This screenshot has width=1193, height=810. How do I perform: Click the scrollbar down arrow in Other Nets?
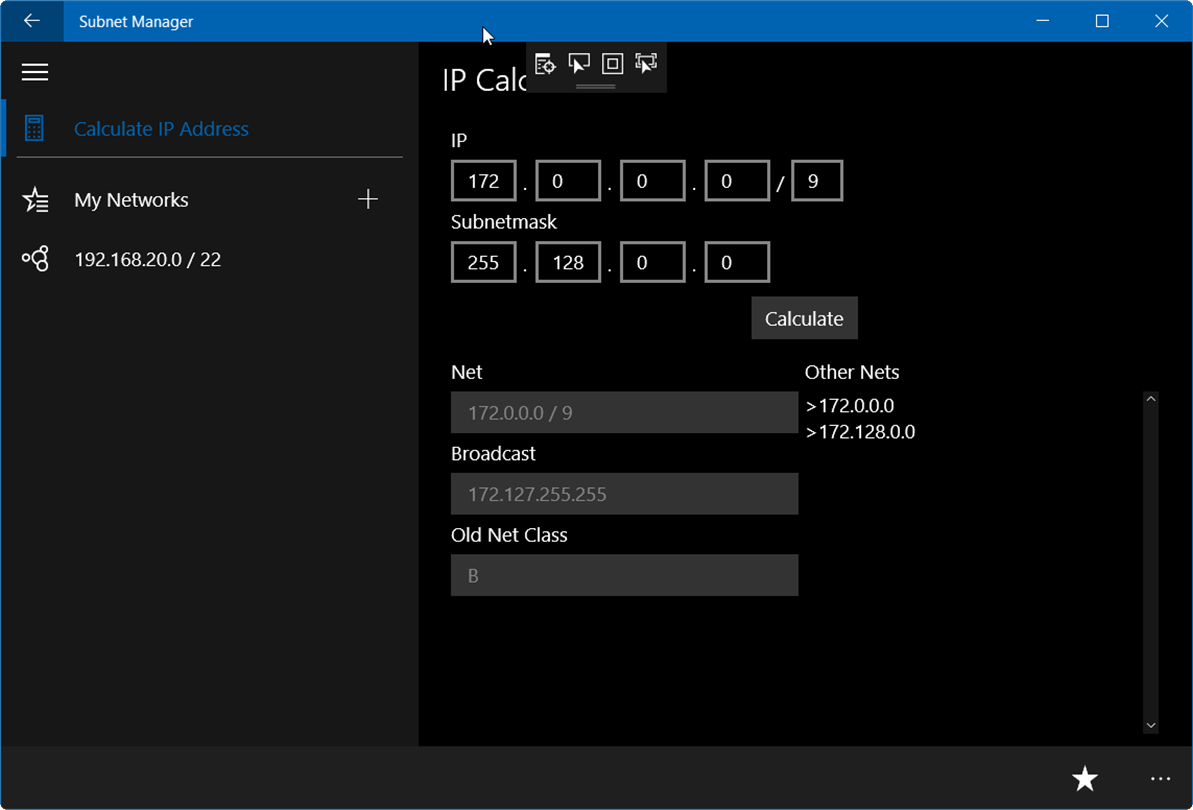click(1151, 726)
